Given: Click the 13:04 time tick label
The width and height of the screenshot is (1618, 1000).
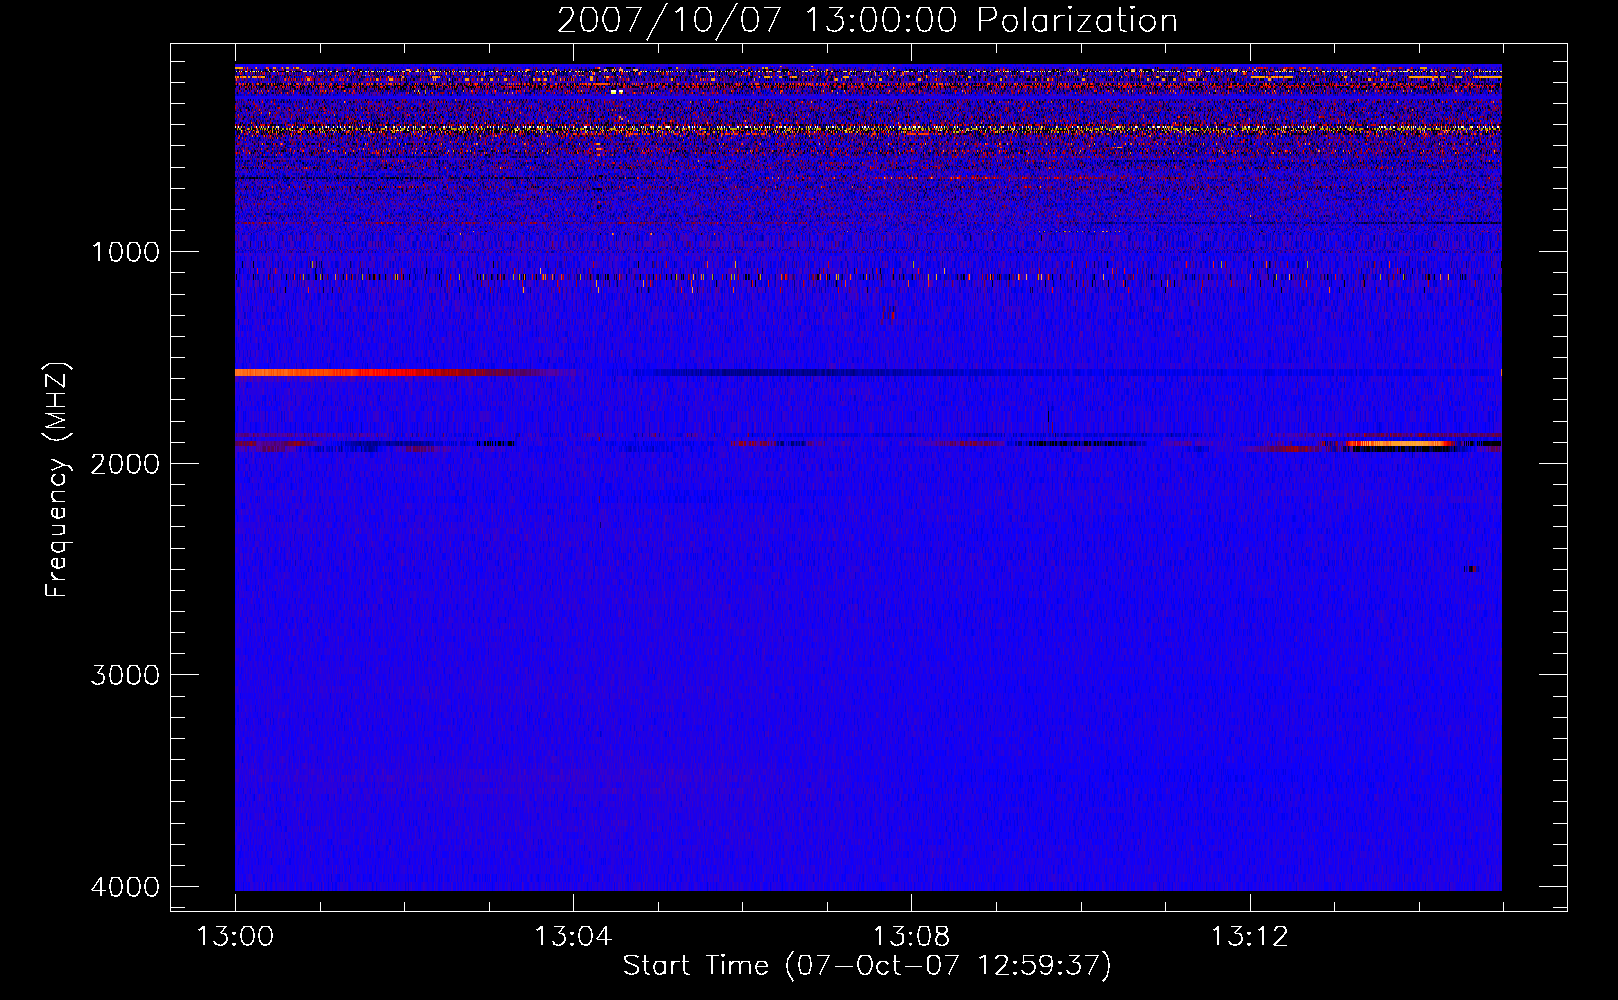Looking at the screenshot, I should [573, 937].
